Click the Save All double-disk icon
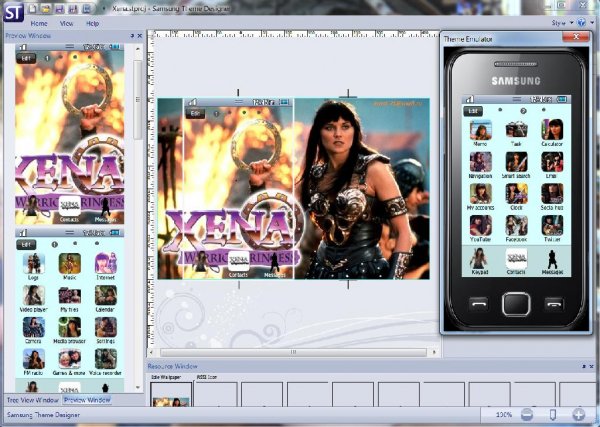 [x=73, y=8]
